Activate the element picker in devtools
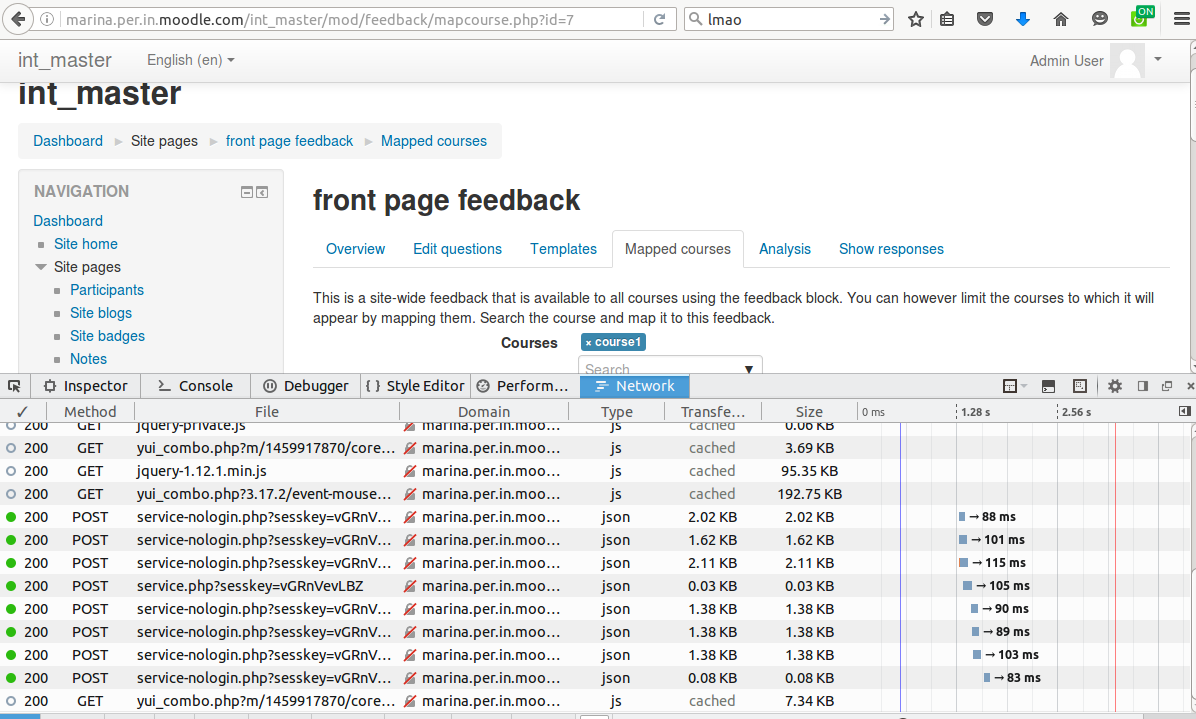 coord(14,386)
